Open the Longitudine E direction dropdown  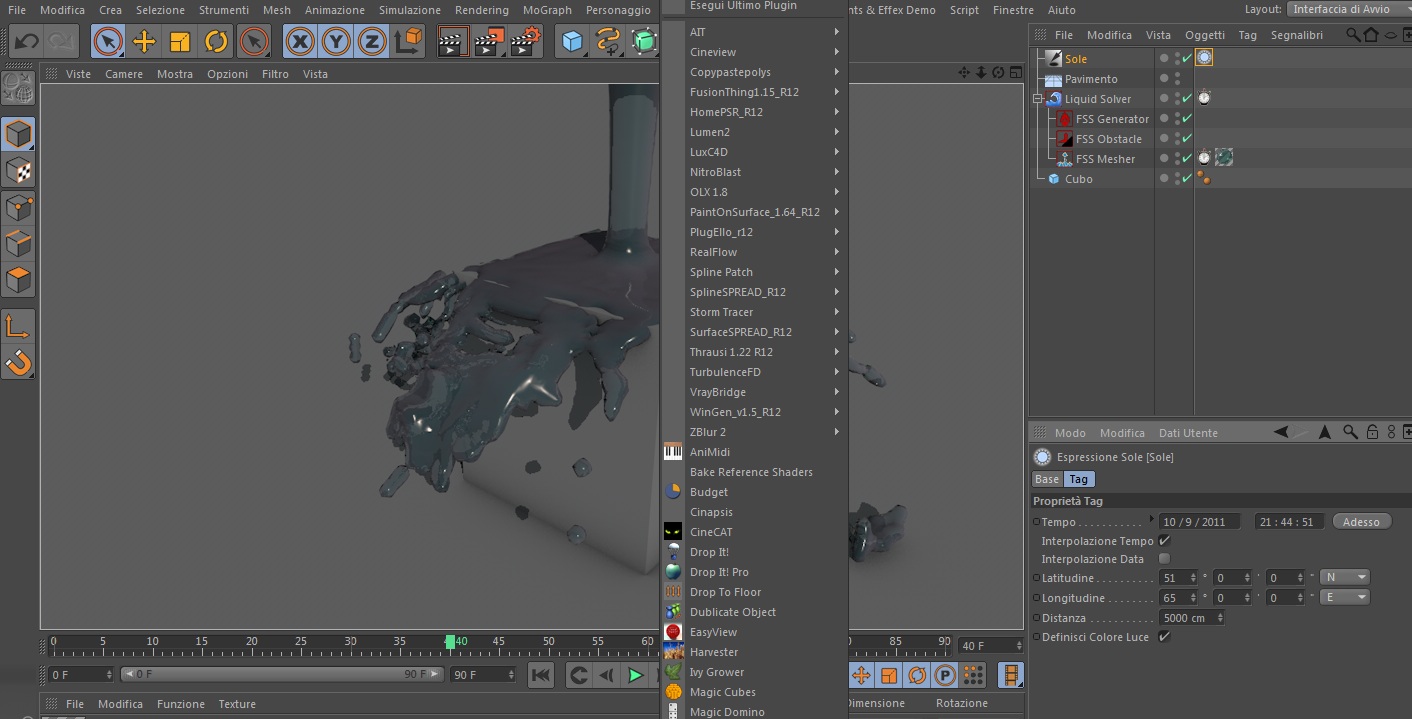(x=1344, y=597)
